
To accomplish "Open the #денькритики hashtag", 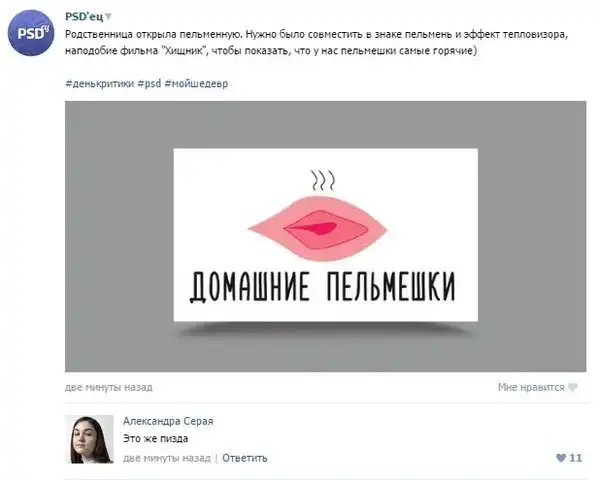I will [x=99, y=83].
